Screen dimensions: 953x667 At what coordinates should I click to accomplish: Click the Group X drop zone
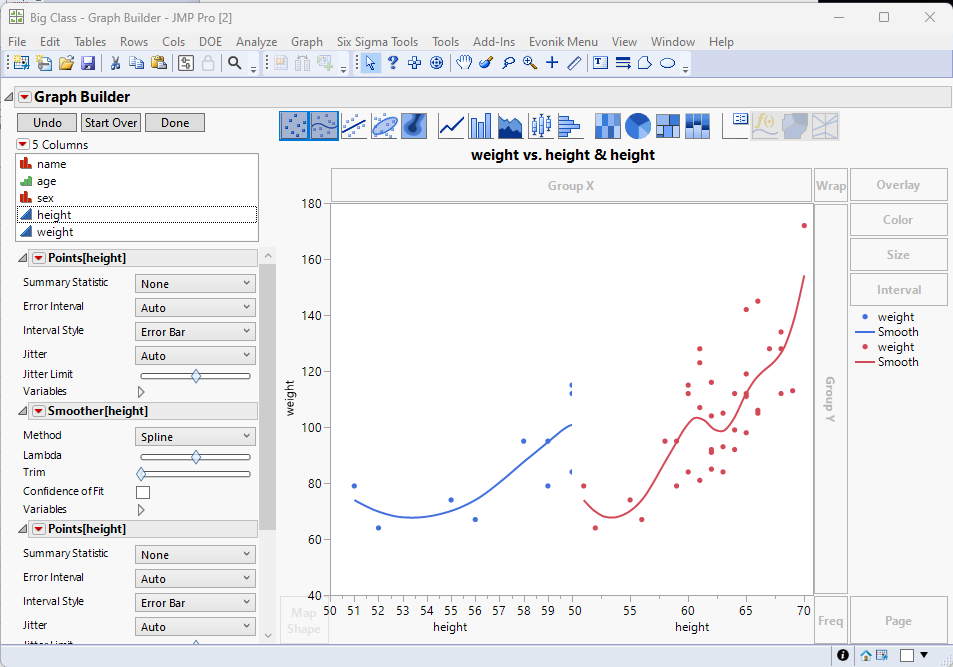click(x=571, y=185)
